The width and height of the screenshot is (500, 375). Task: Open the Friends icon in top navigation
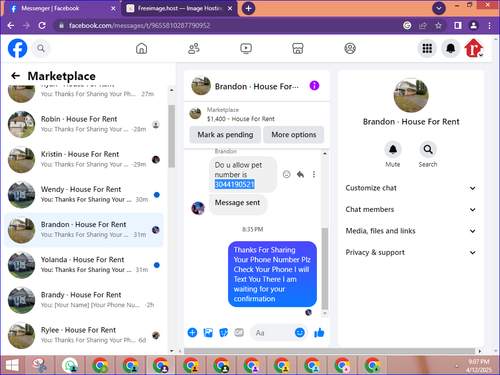pos(194,49)
